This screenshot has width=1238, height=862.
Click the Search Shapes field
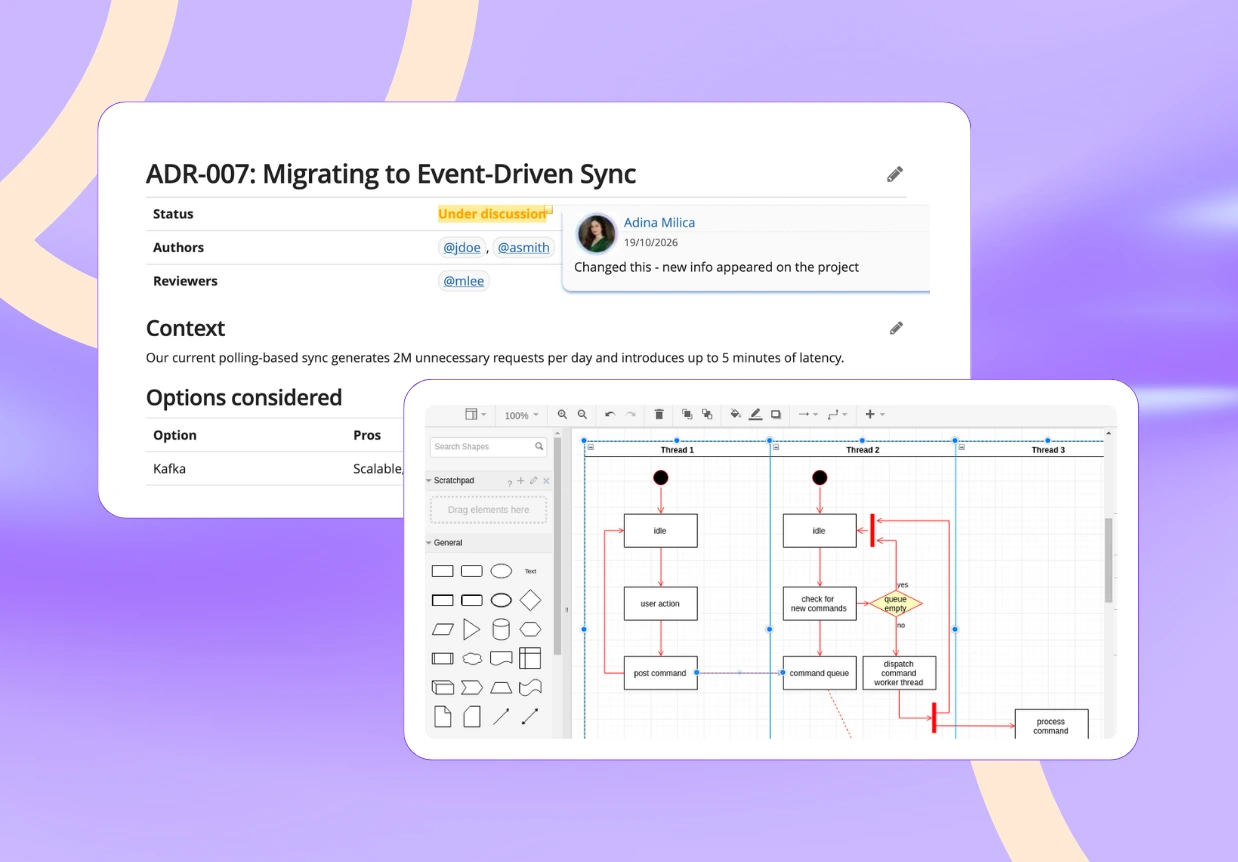tap(489, 447)
